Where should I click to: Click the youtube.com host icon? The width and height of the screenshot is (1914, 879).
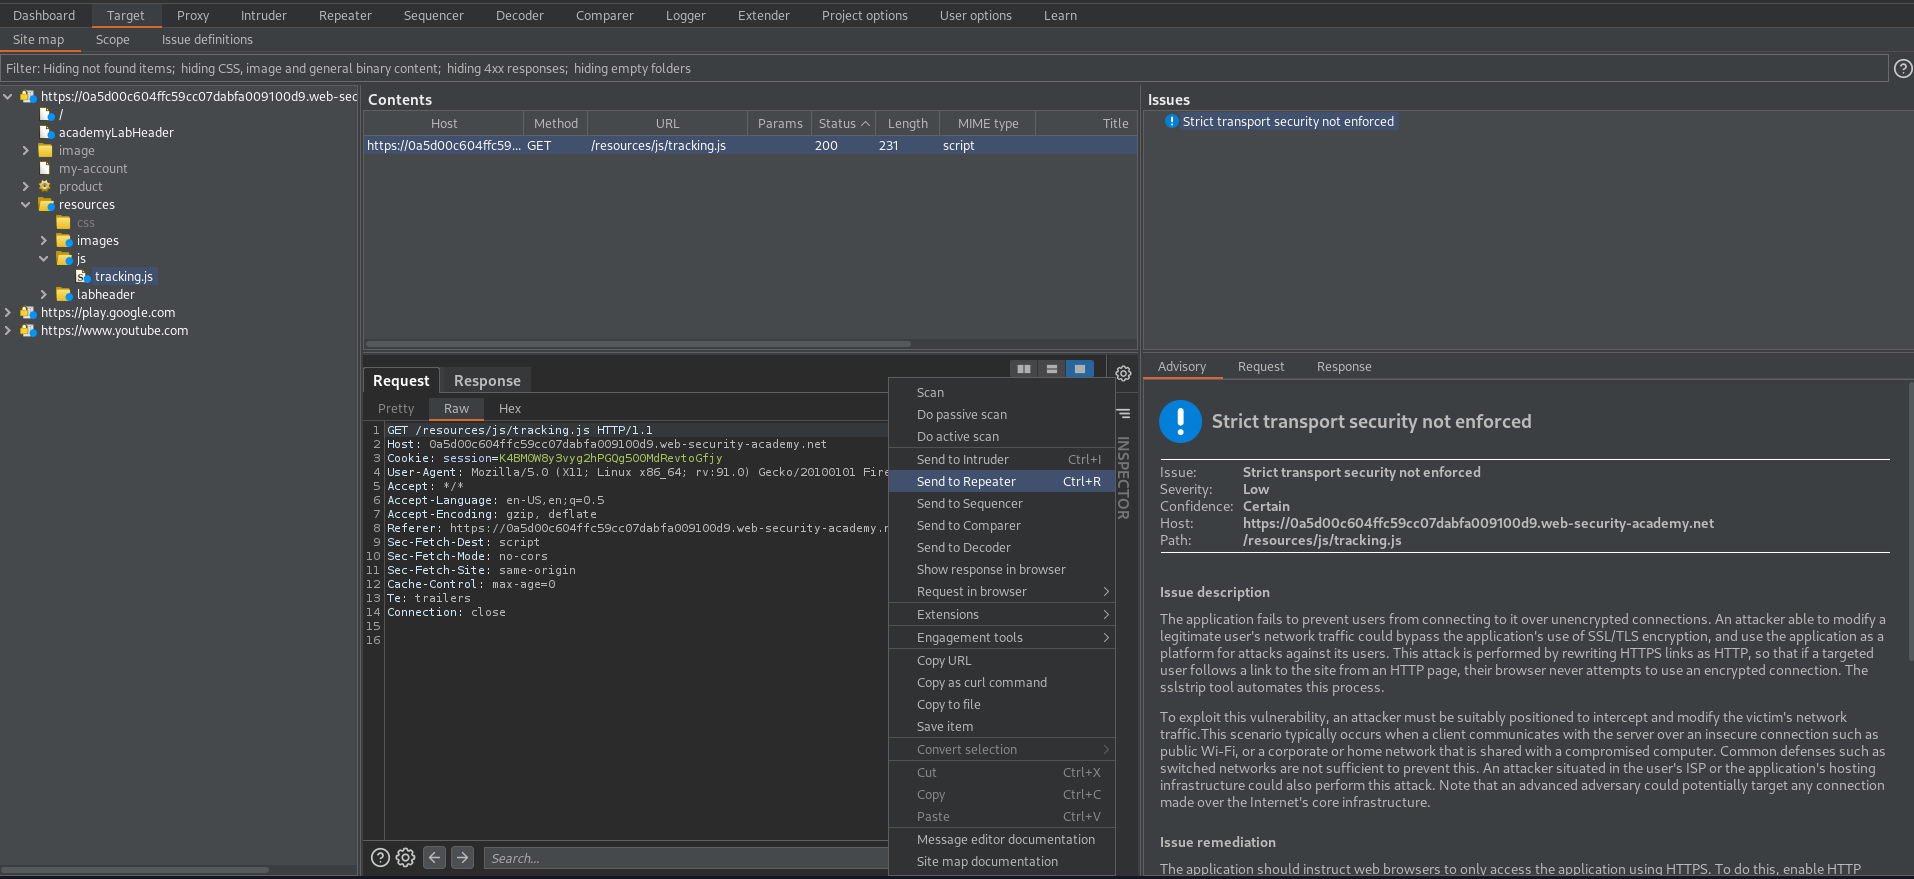tap(28, 330)
